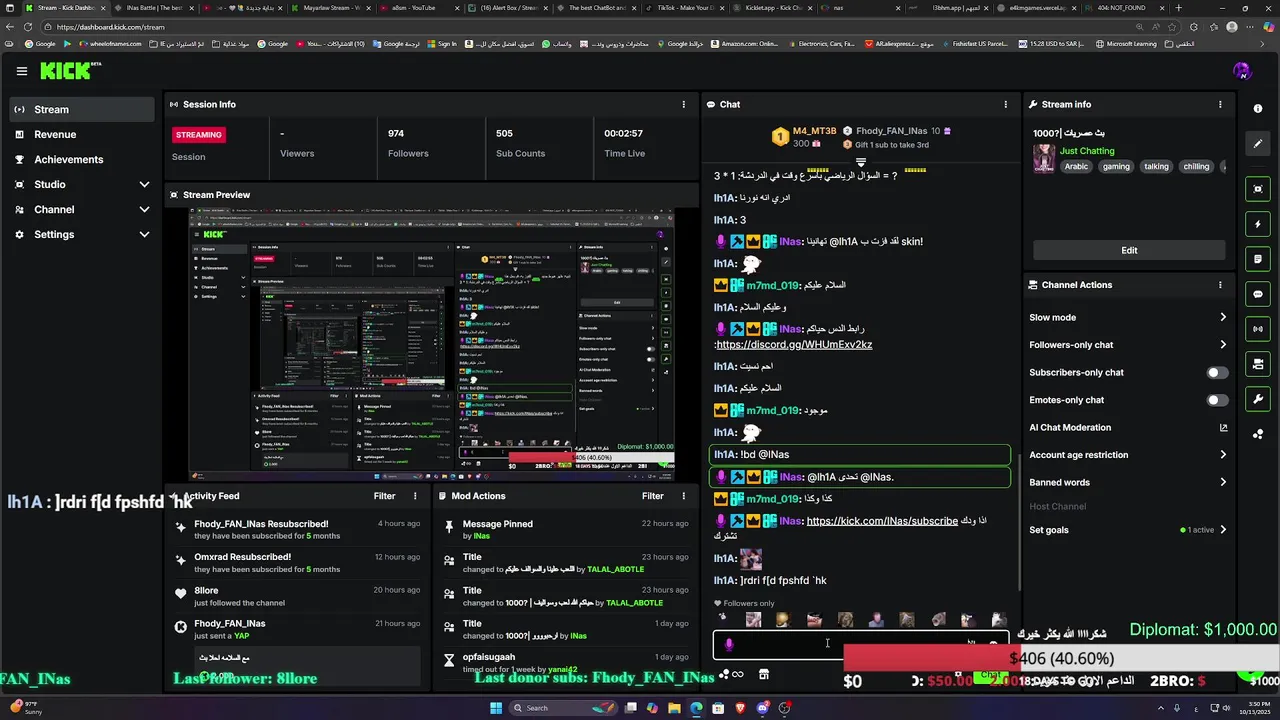Click the info icon in right toolbar
Image resolution: width=1280 pixels, height=720 pixels.
[1258, 109]
